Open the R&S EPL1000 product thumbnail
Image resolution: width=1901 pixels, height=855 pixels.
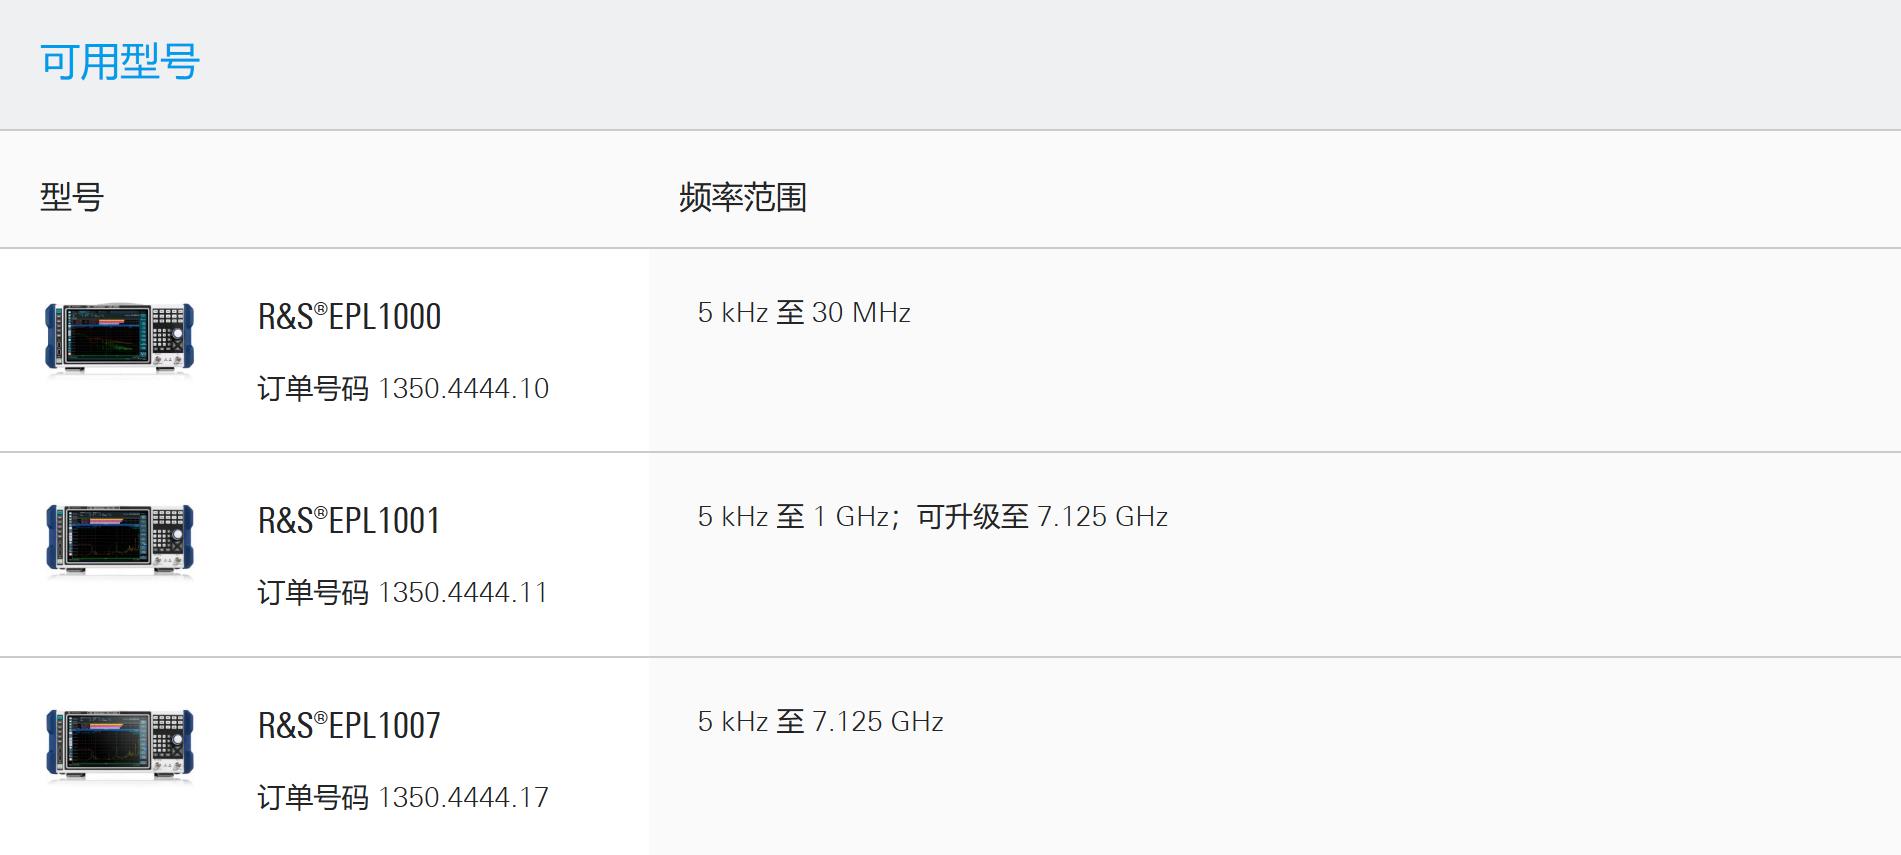point(119,338)
